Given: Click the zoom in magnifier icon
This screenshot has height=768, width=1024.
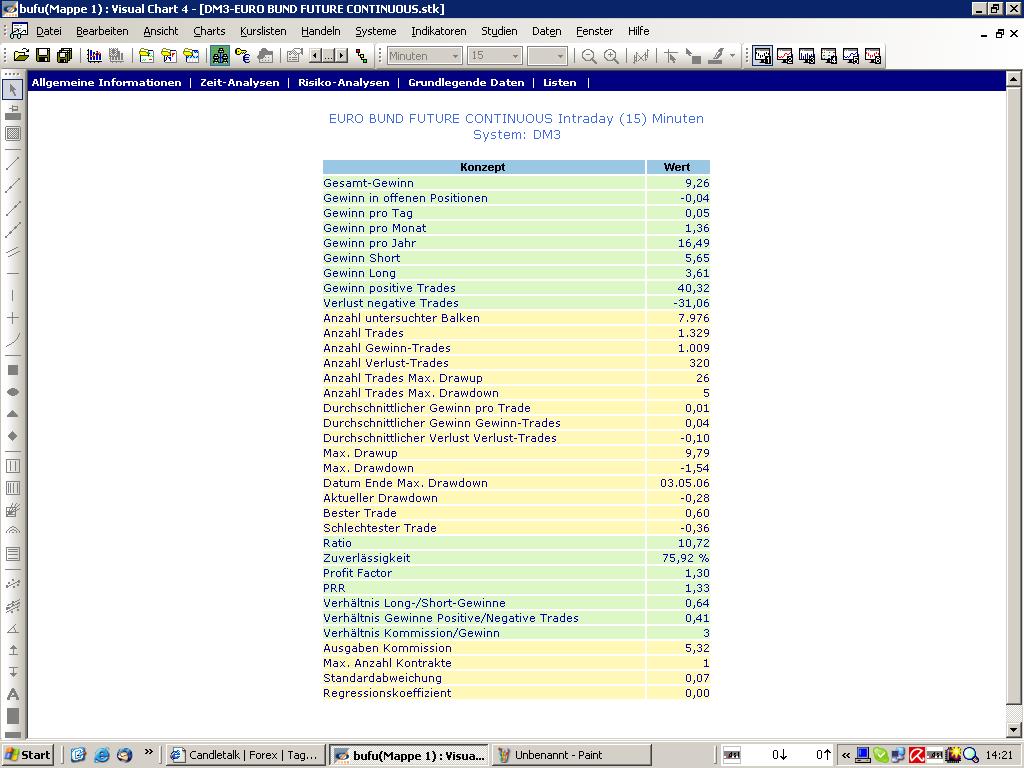Looking at the screenshot, I should tap(611, 56).
